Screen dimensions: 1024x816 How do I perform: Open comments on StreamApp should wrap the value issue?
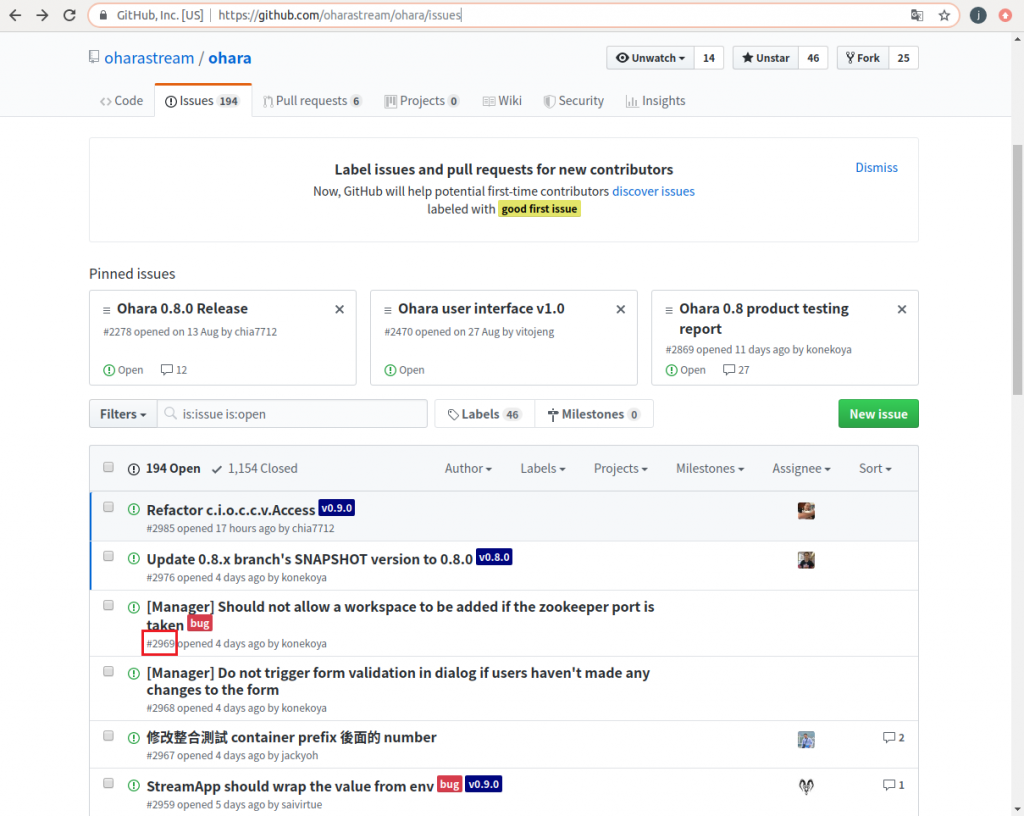(x=893, y=785)
